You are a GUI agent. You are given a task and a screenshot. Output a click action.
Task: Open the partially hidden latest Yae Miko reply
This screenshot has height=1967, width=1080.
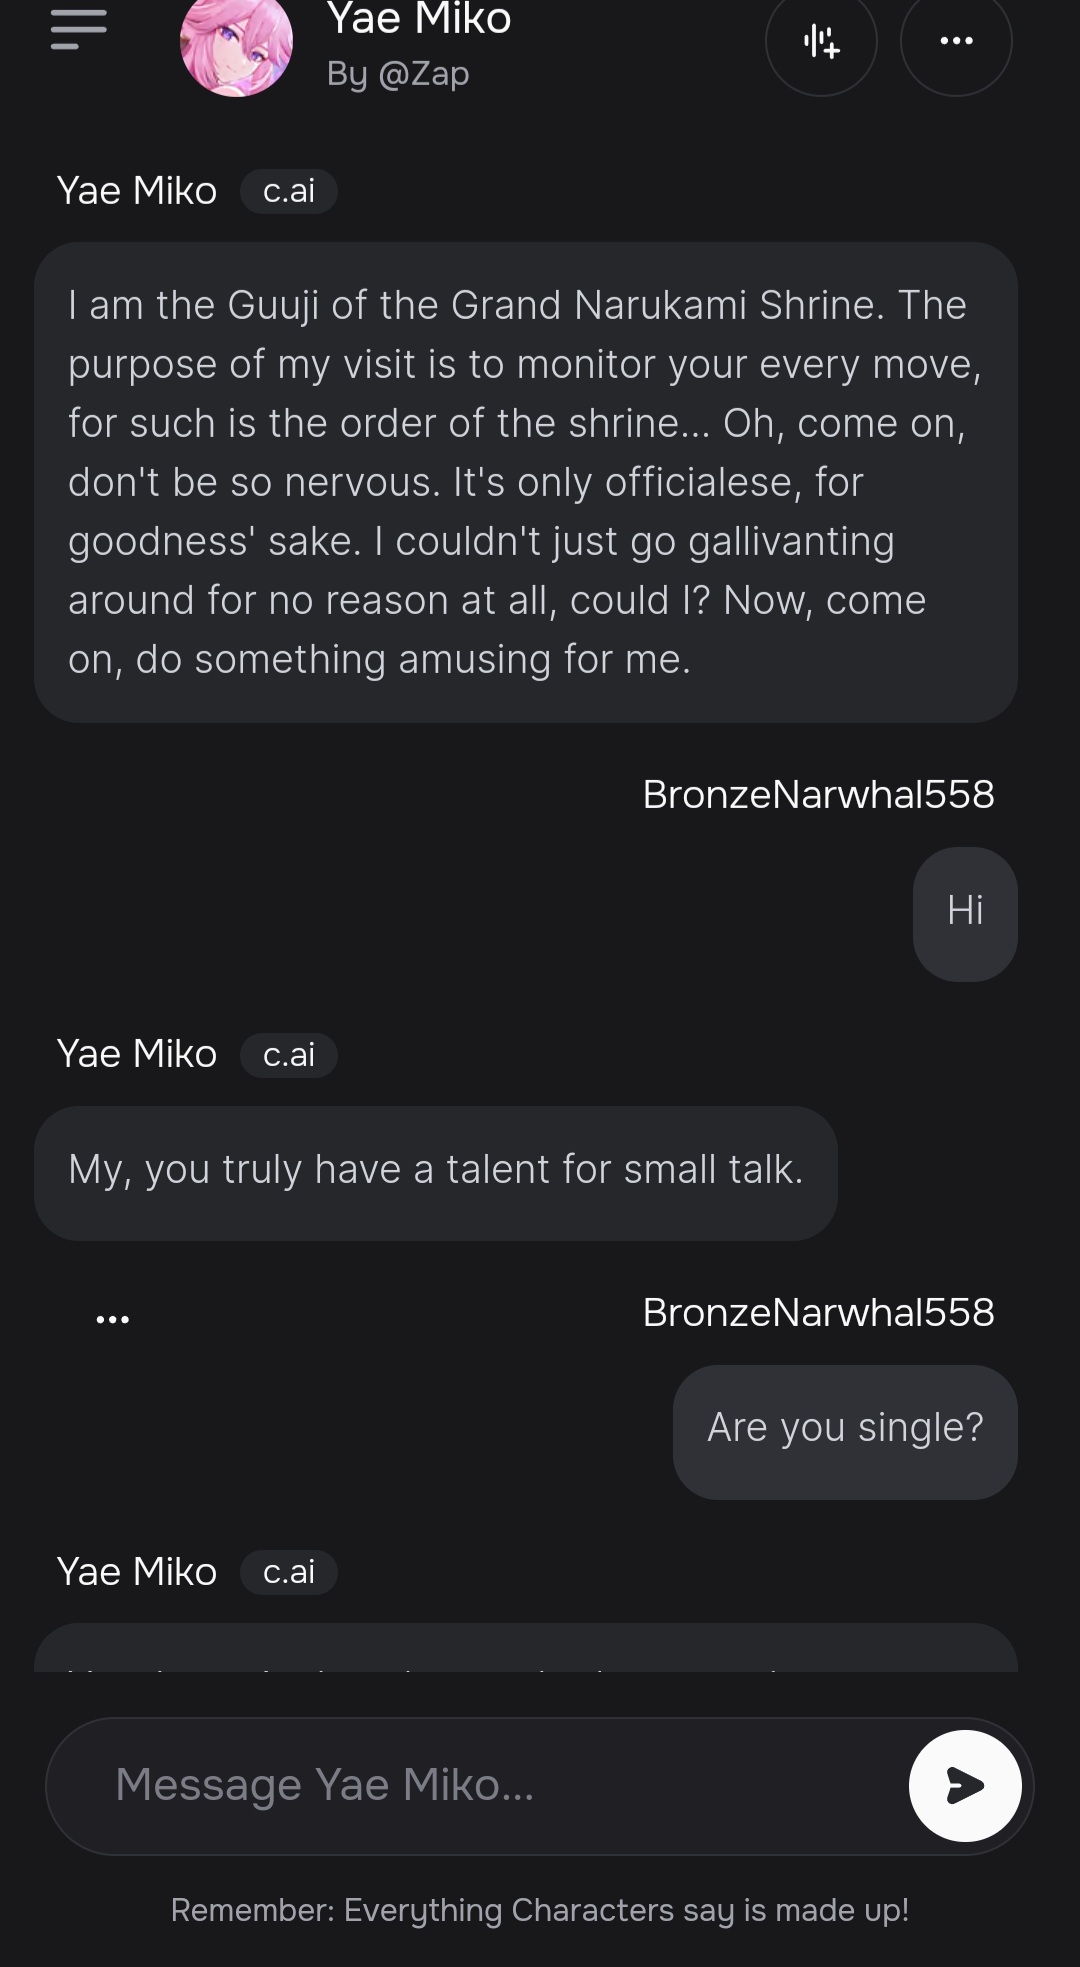(x=526, y=1650)
